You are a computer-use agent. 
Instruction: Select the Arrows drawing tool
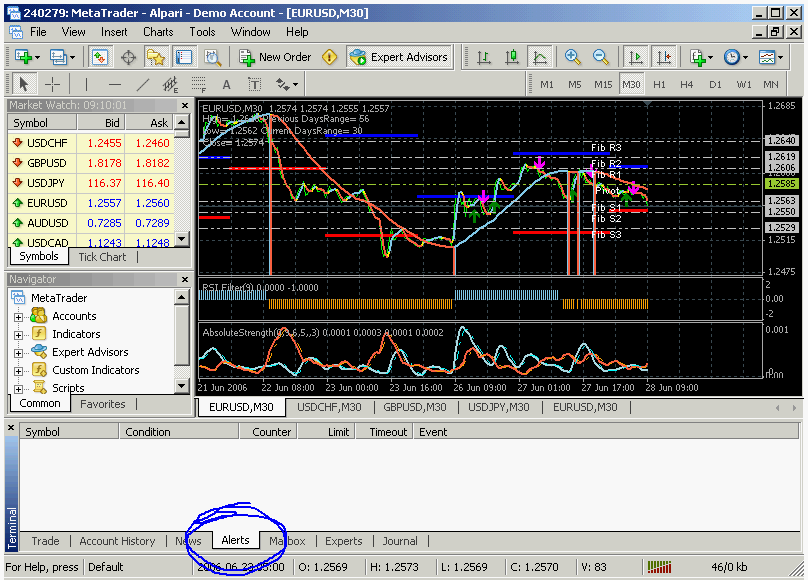(283, 84)
